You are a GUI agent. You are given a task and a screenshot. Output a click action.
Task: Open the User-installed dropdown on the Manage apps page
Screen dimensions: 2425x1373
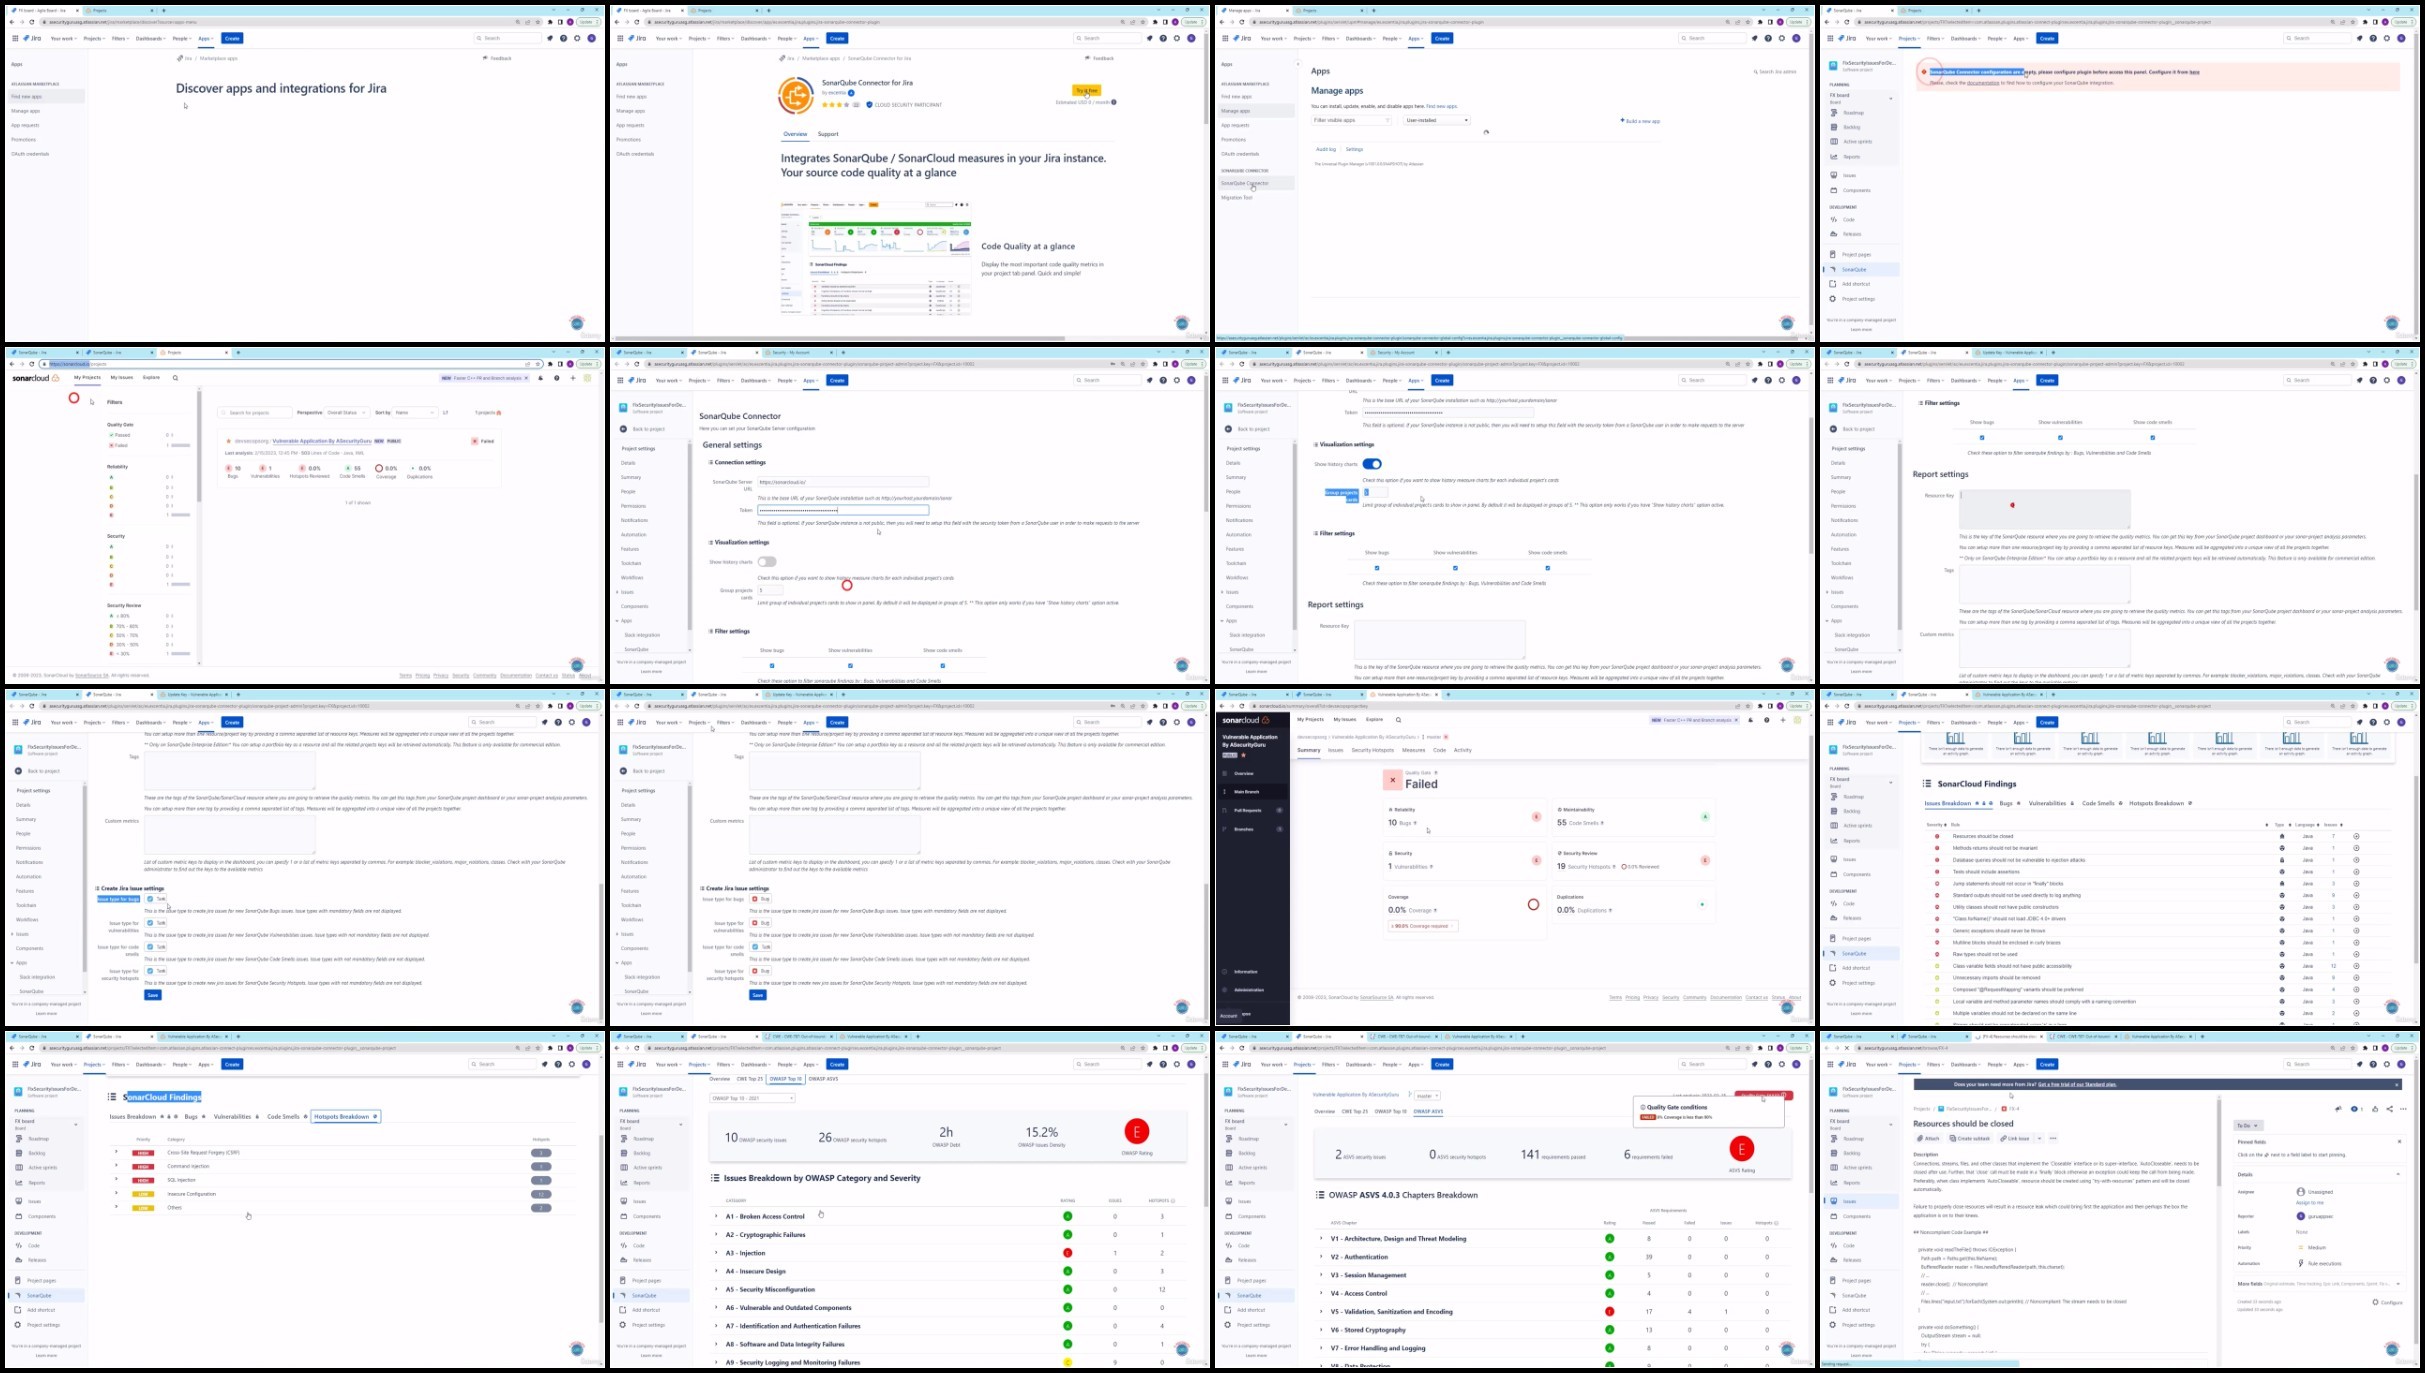coord(1436,120)
